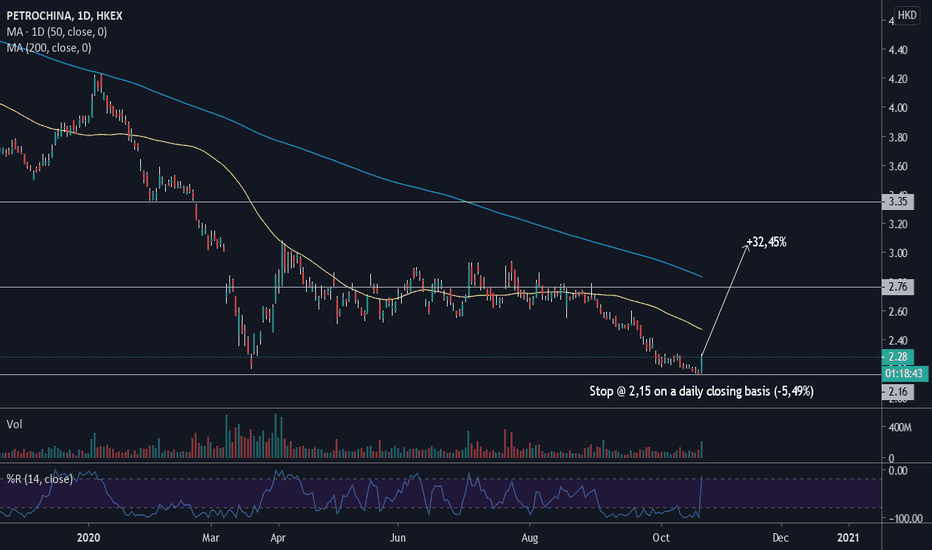Click the 4.00 price axis label
The height and width of the screenshot is (550, 932).
pyautogui.click(x=898, y=108)
